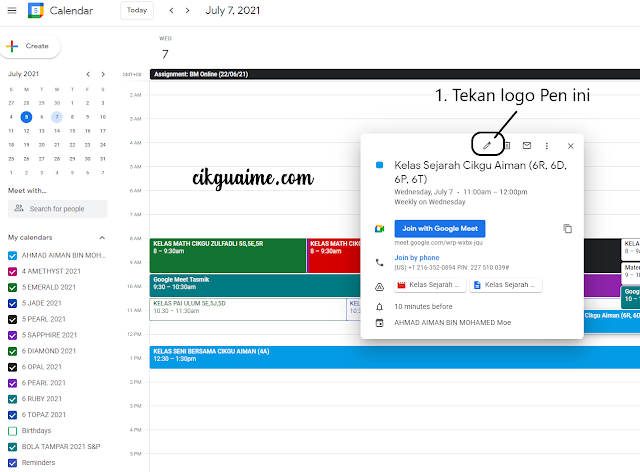Screen dimensions: 640x472
Task: Email guests using envelope icon
Action: pos(527,146)
